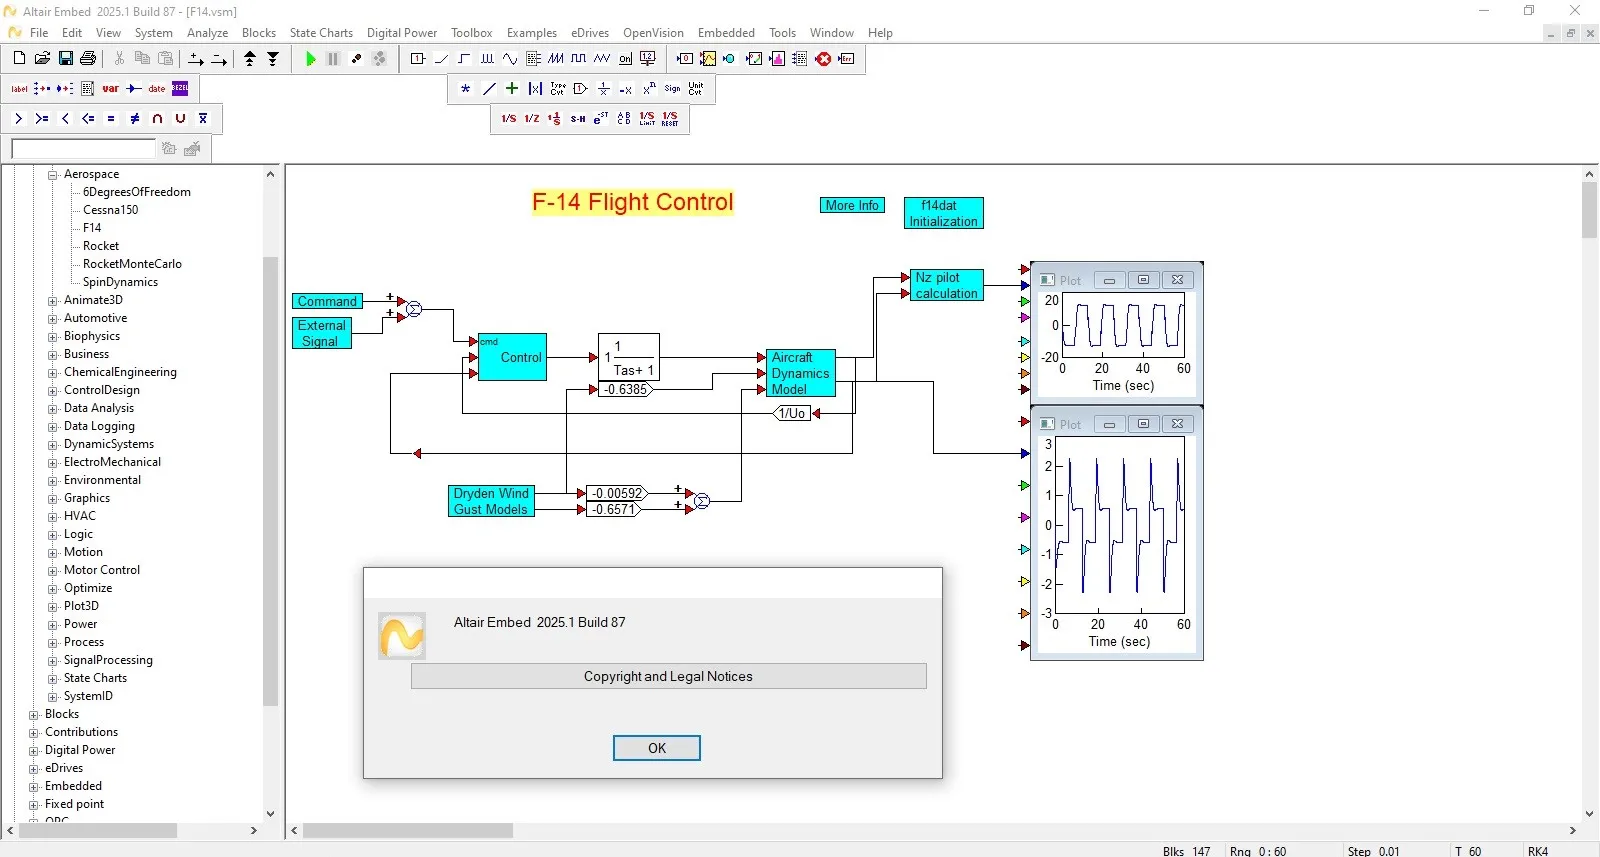The image size is (1600, 857).
Task: Click OK in the About dialog
Action: tap(657, 748)
